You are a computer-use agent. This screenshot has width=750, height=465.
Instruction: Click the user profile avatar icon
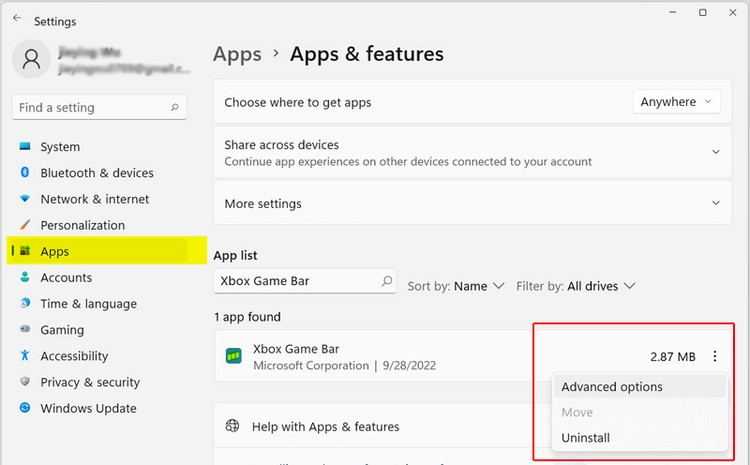coord(31,59)
